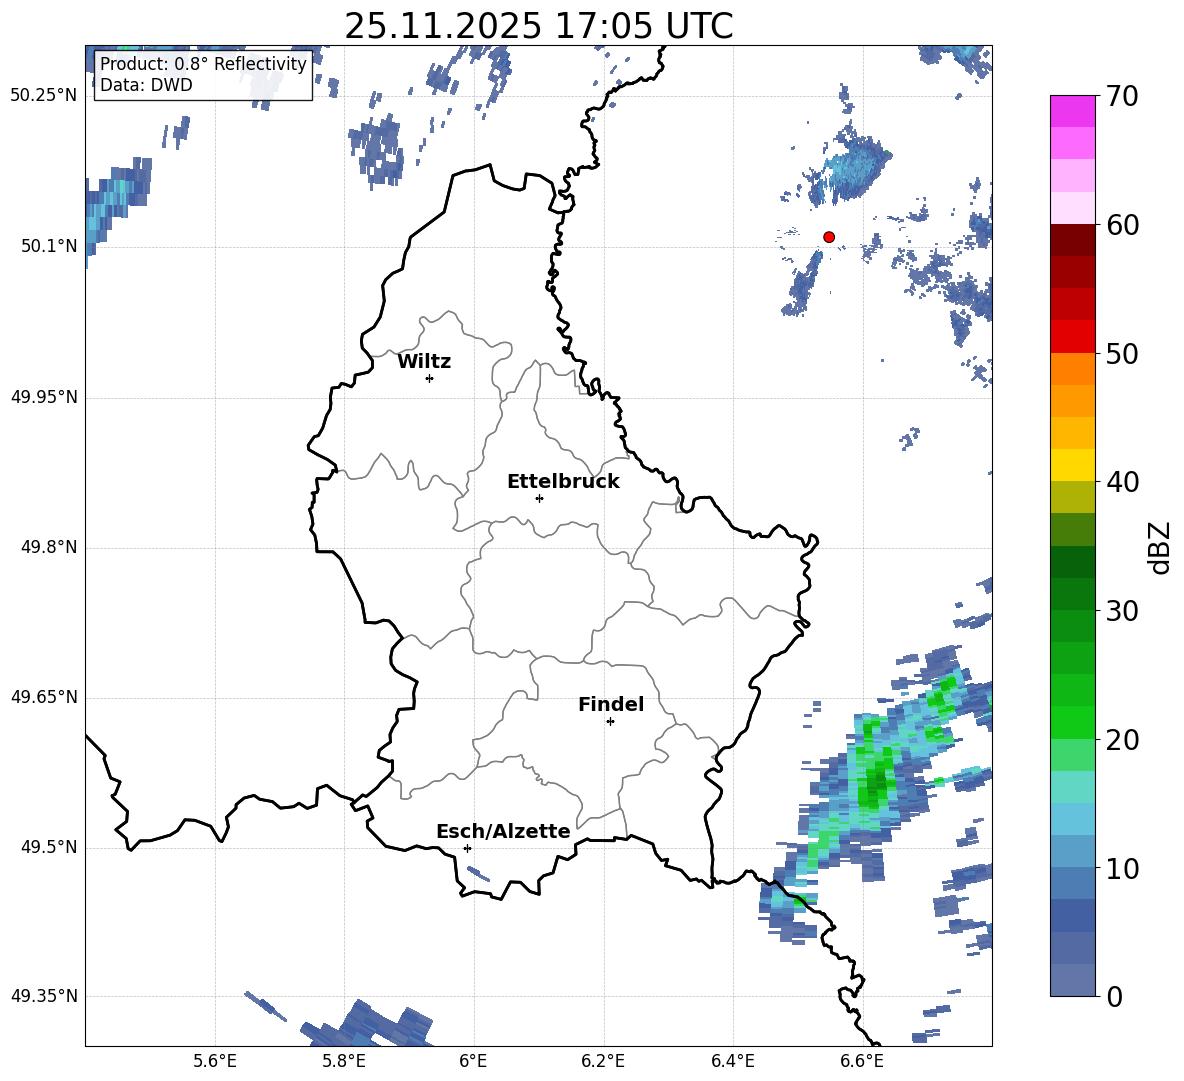Click the 49.35°N latitude label

(44, 996)
